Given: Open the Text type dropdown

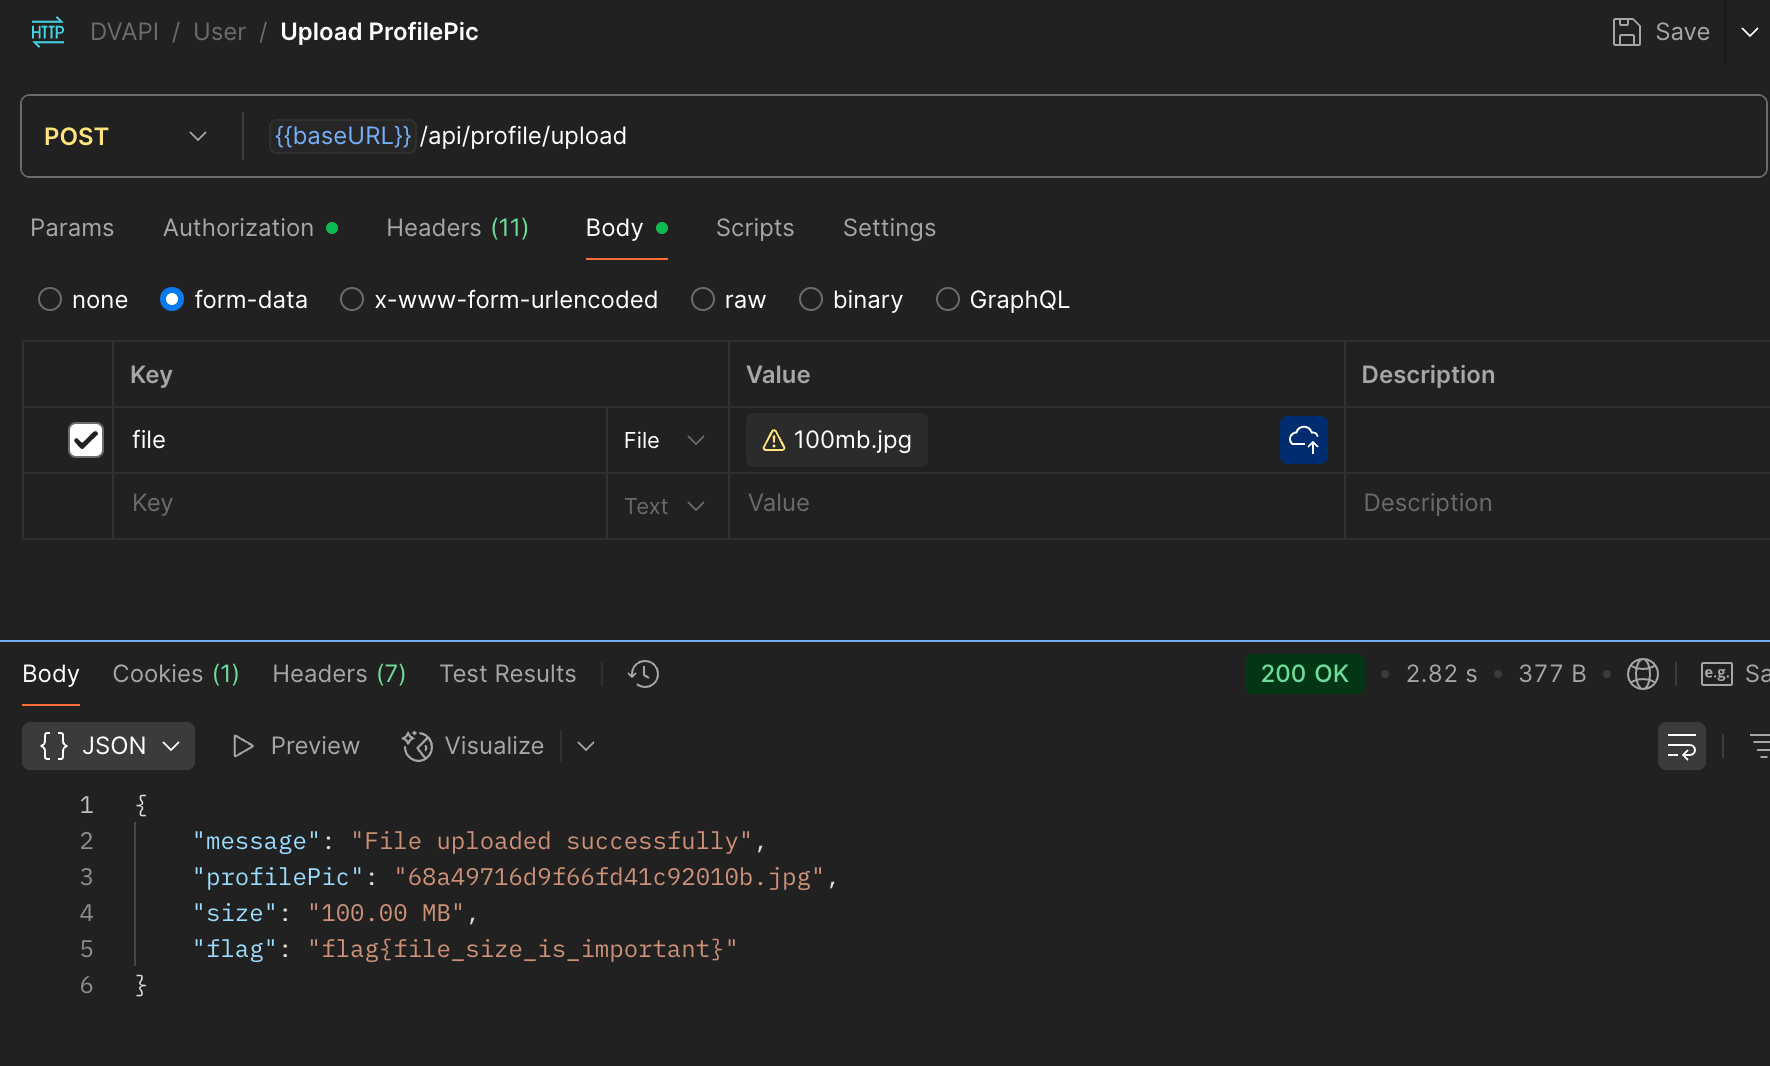Looking at the screenshot, I should coord(665,506).
